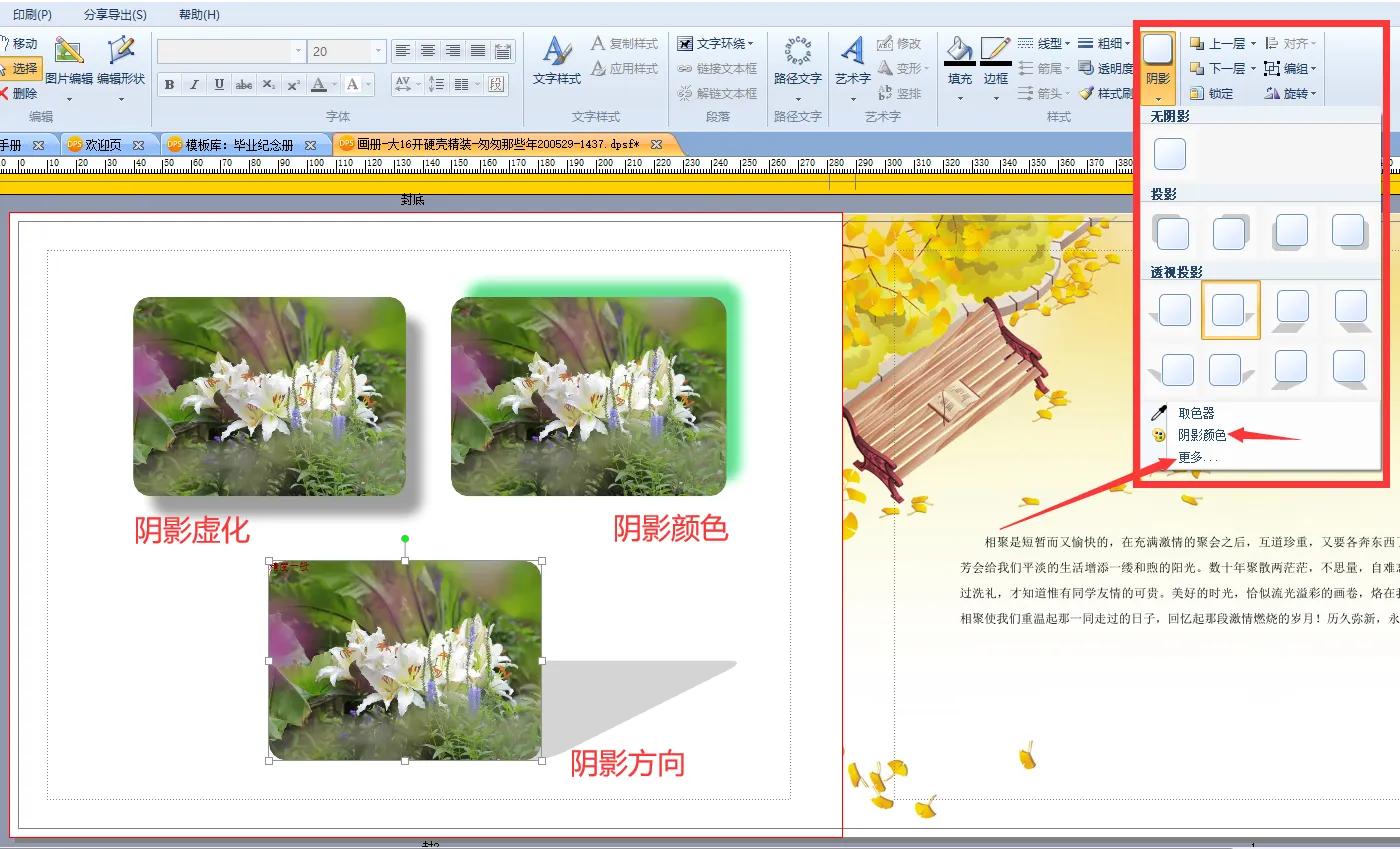The width and height of the screenshot is (1400, 849).
Task: Switch to the 模板库:毕业纪念册 tab
Action: click(x=240, y=145)
